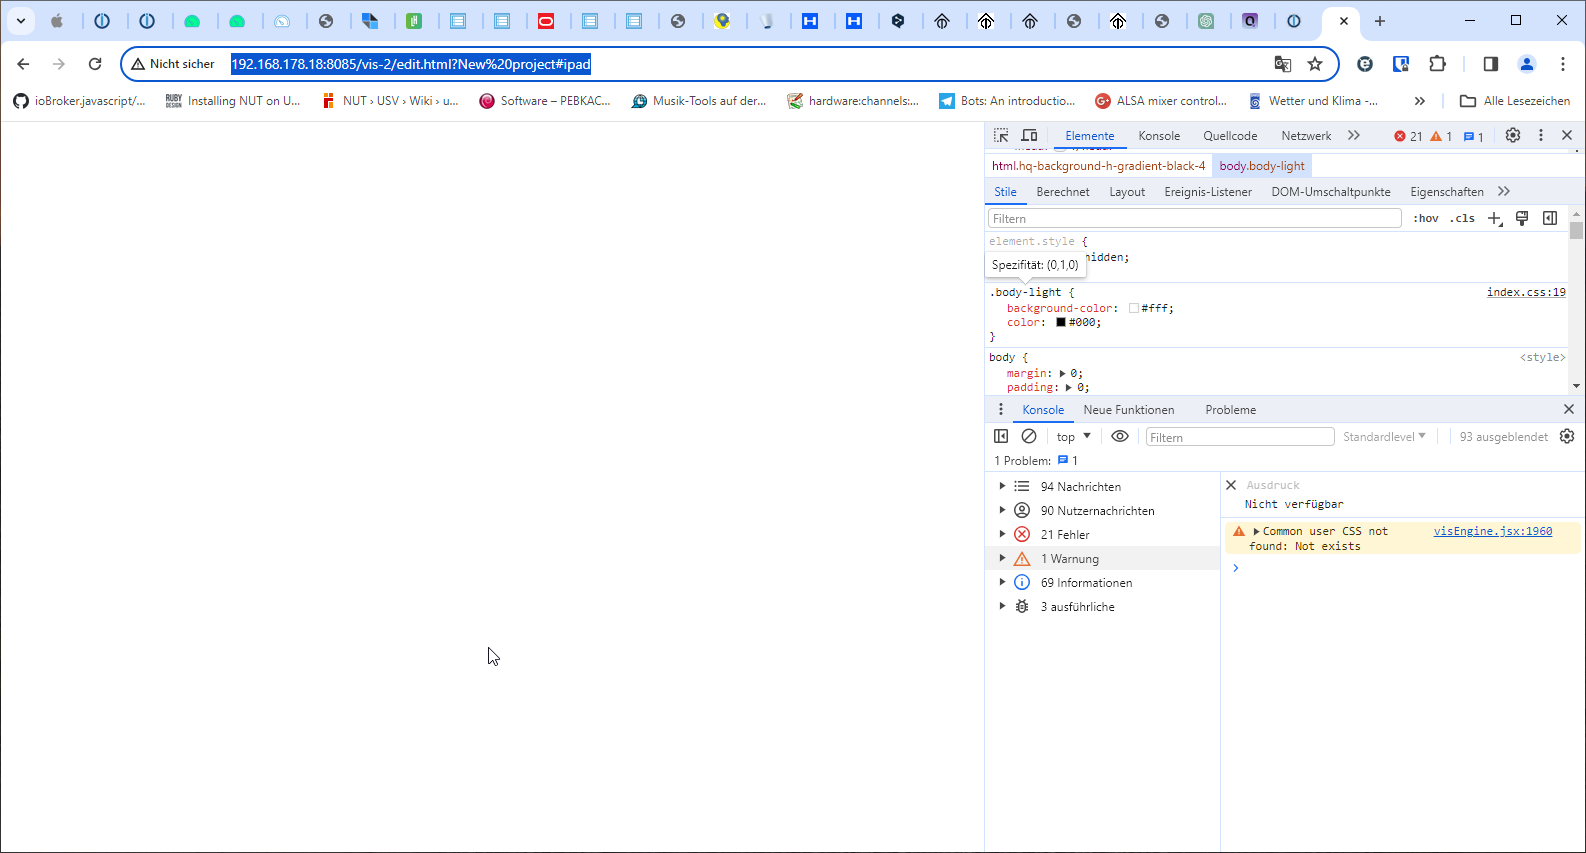Open console settings gear next to 93 ausgeblendet

tap(1567, 436)
